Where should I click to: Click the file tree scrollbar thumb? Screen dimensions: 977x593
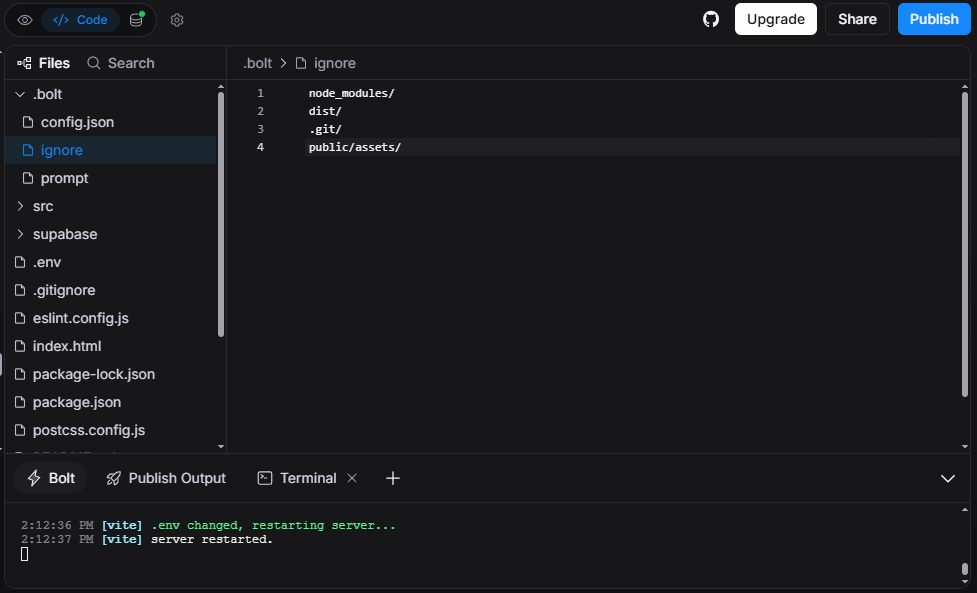pyautogui.click(x=221, y=214)
